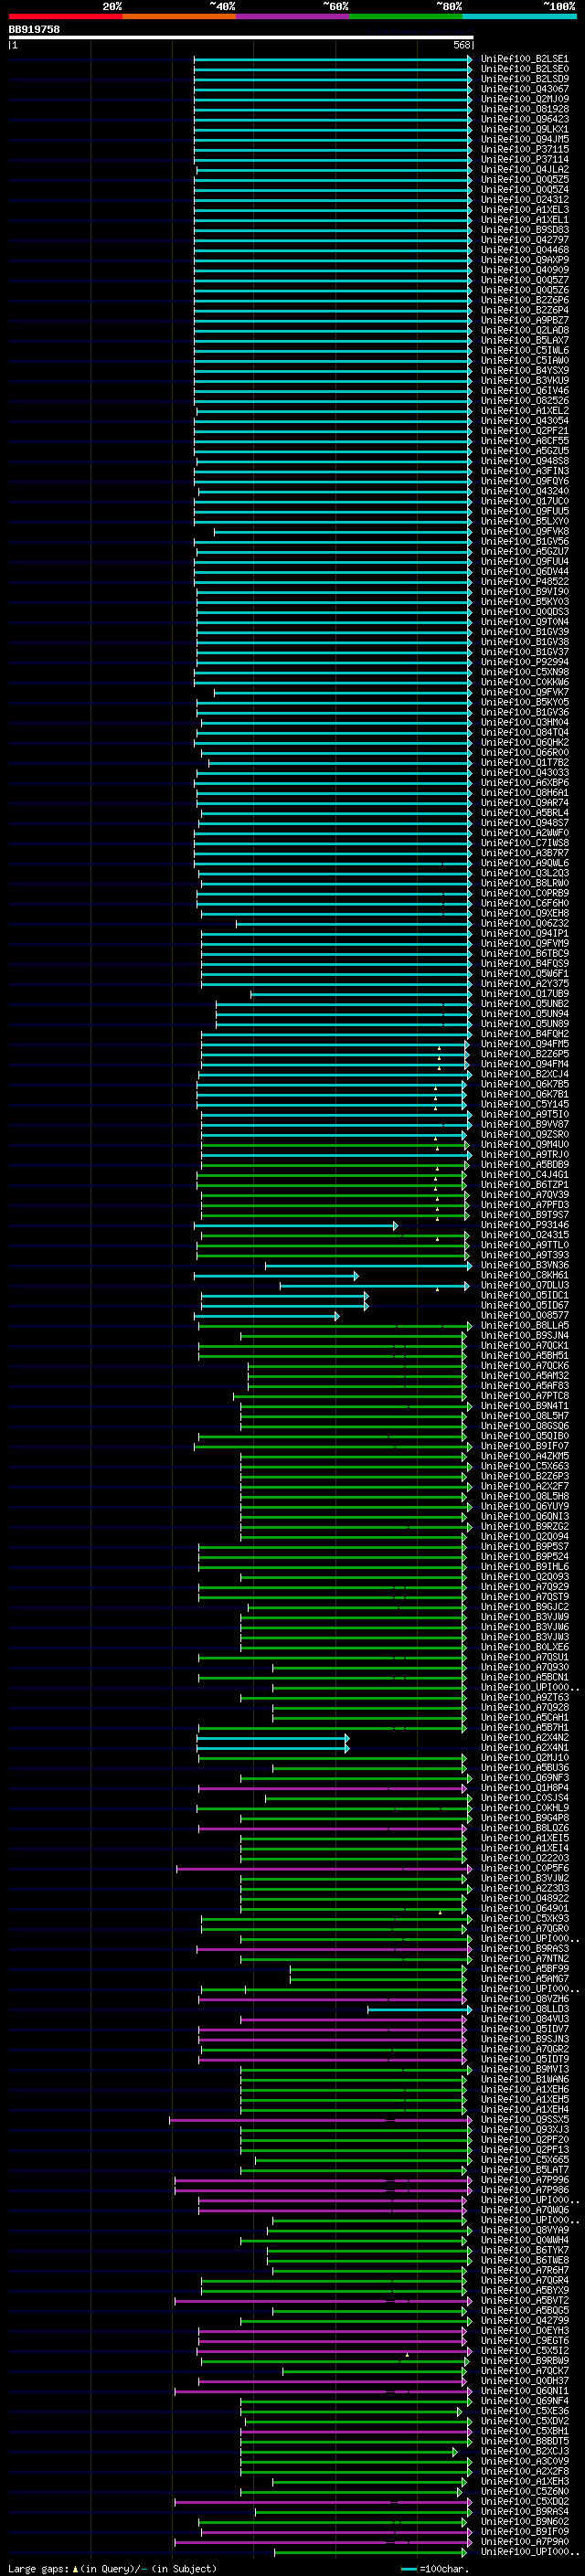Viewport: 585px width, 2576px height.
Task: Select hit UniRef100_B9MVI3
Action: [524, 2069]
